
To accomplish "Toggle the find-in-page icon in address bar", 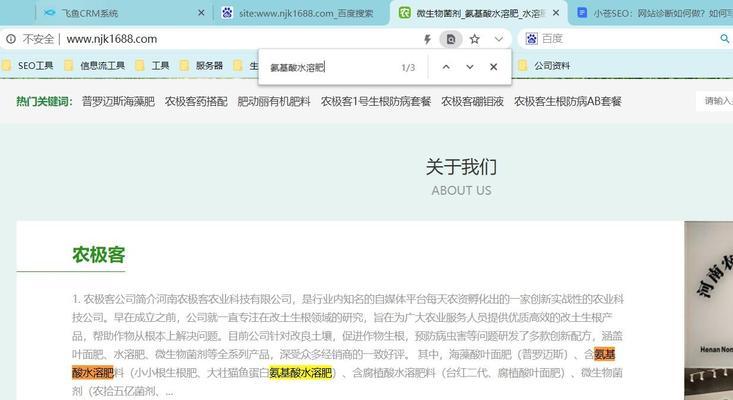I will point(451,39).
